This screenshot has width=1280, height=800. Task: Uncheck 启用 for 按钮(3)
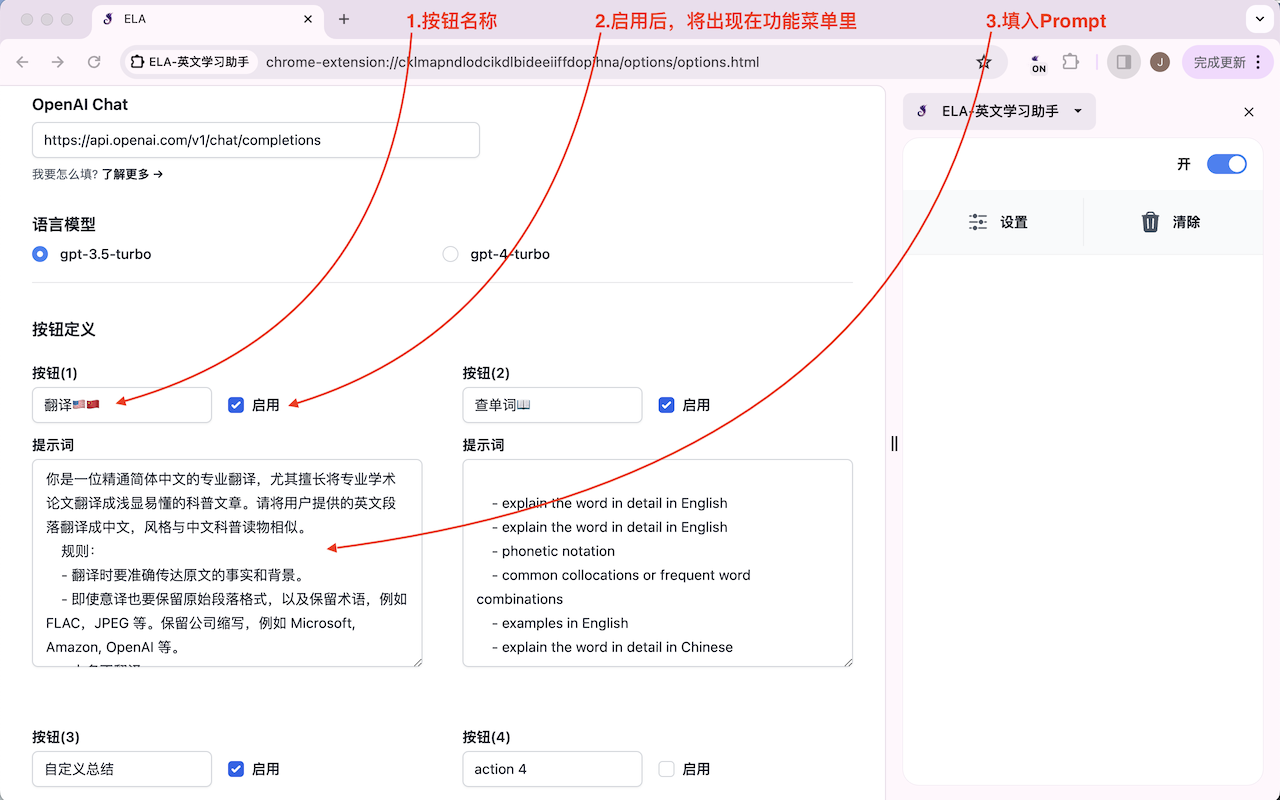tap(236, 769)
